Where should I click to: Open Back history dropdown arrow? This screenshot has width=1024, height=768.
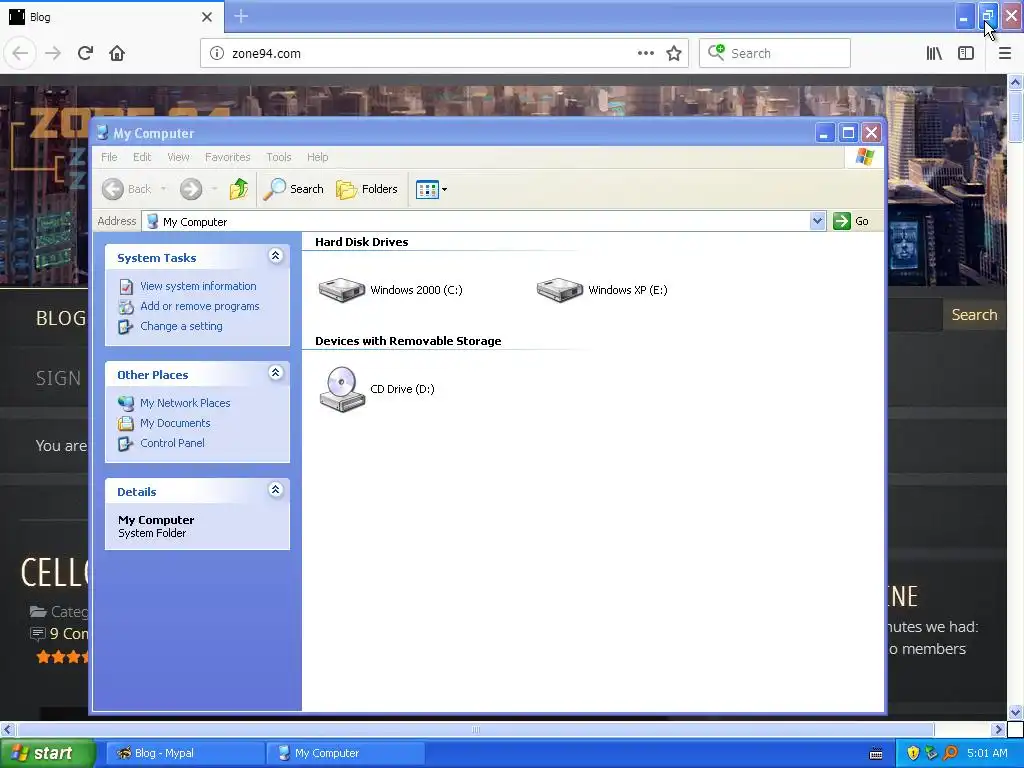[x=163, y=189]
